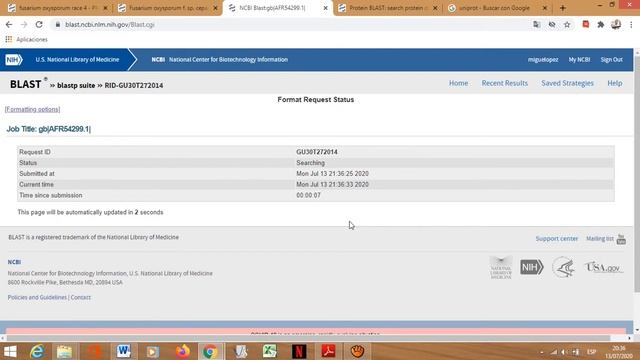This screenshot has height=360, width=640.
Task: Launch Internet Explorer from taskbar
Action: pyautogui.click(x=37, y=351)
